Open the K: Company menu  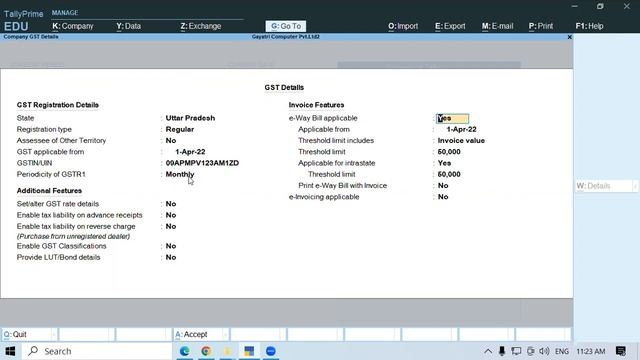point(73,26)
